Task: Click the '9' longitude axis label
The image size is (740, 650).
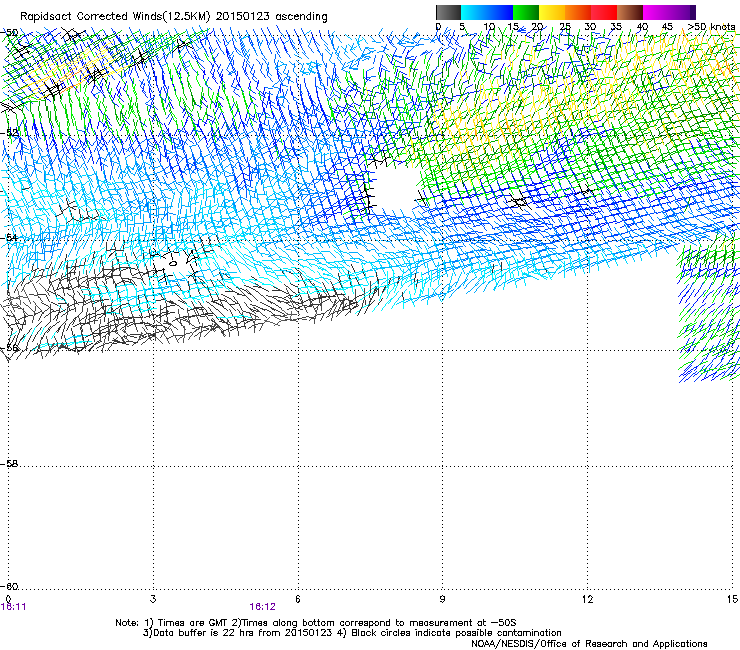Action: (442, 599)
